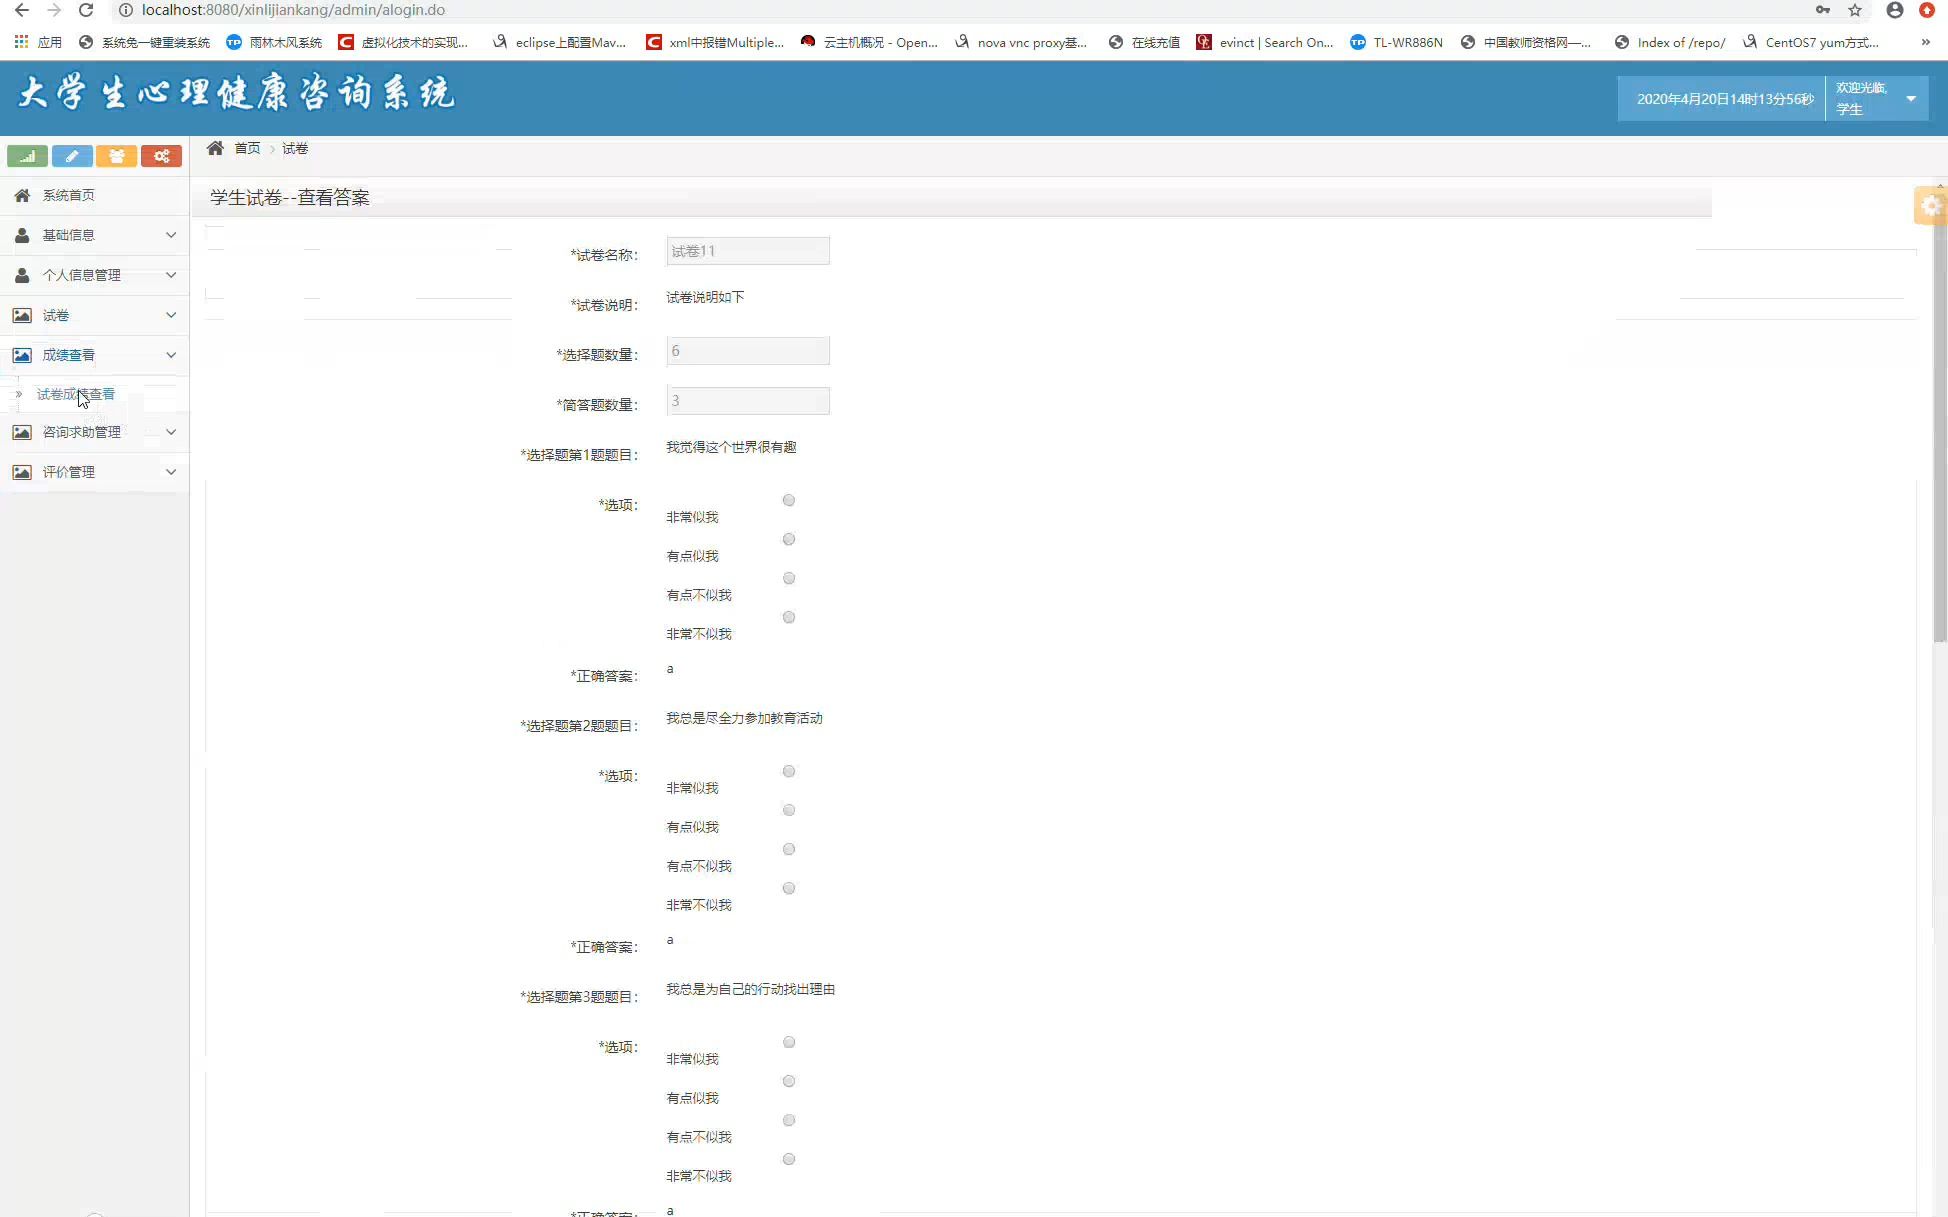
Task: Select 非常似我 for question 3
Action: click(x=789, y=1042)
